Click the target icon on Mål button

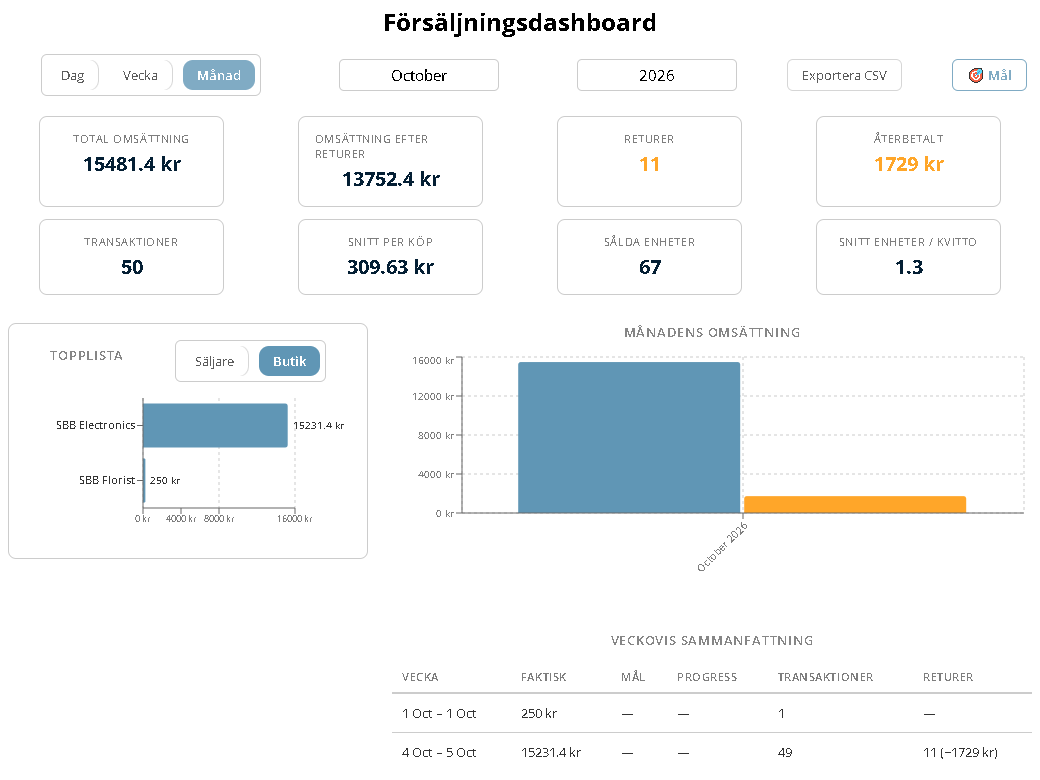coord(975,76)
